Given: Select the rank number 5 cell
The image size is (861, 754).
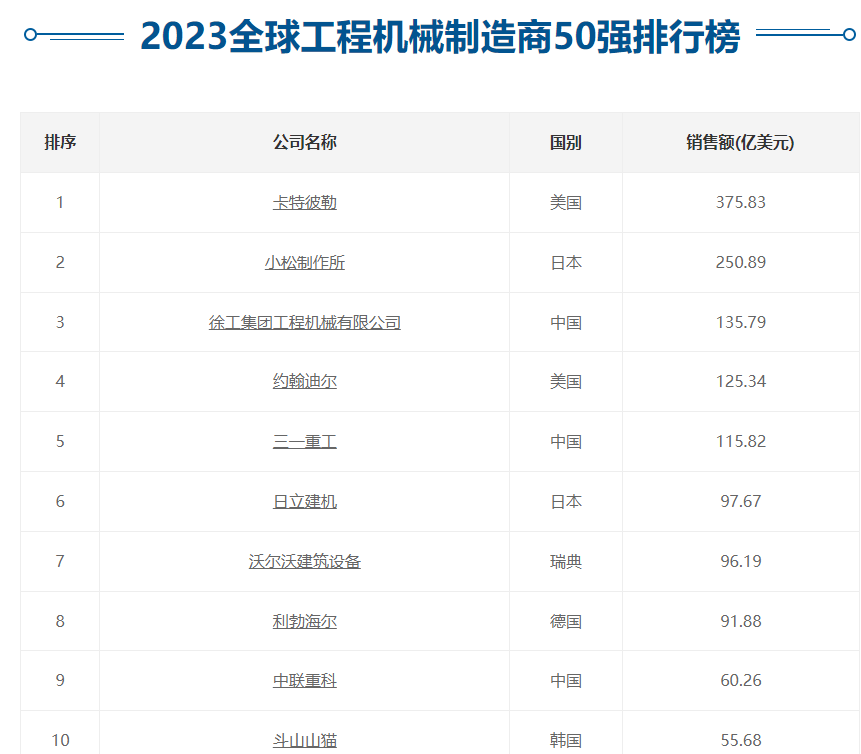Looking at the screenshot, I should click(x=59, y=442).
